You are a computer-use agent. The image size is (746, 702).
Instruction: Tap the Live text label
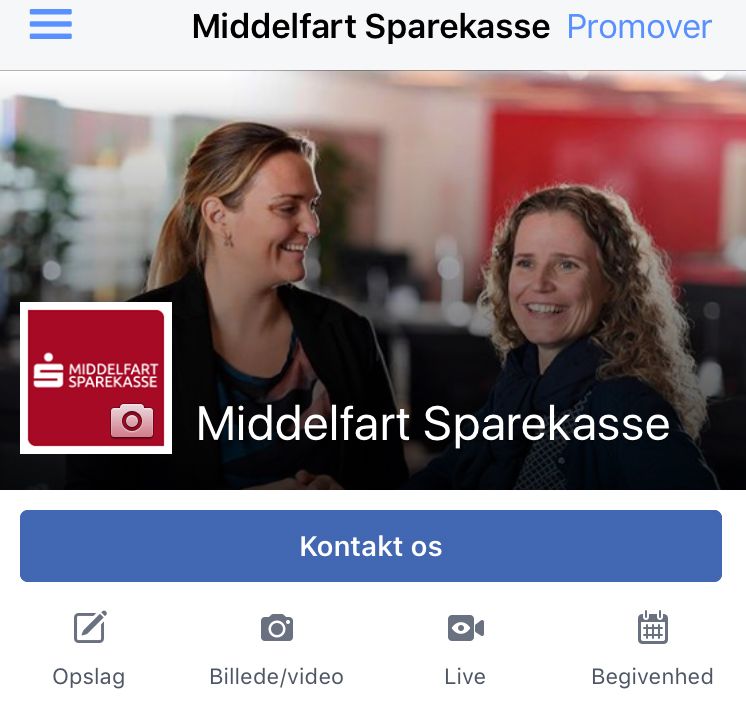pyautogui.click(x=465, y=676)
